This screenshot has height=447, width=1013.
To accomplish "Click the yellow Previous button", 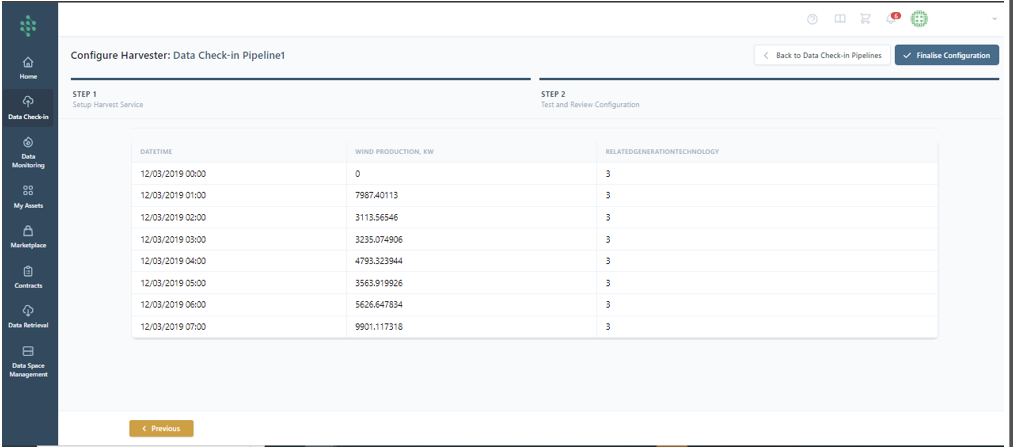I will [x=161, y=428].
